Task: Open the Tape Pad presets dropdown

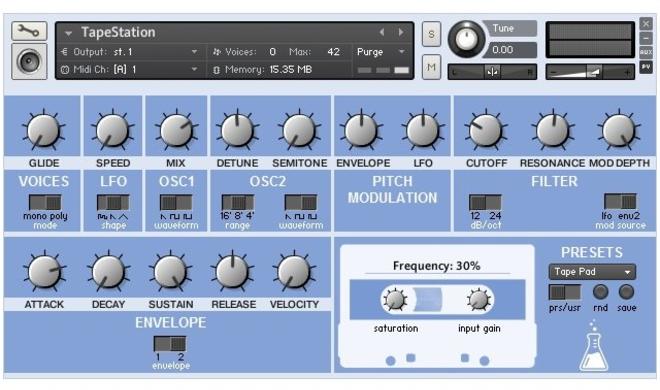Action: pos(592,272)
